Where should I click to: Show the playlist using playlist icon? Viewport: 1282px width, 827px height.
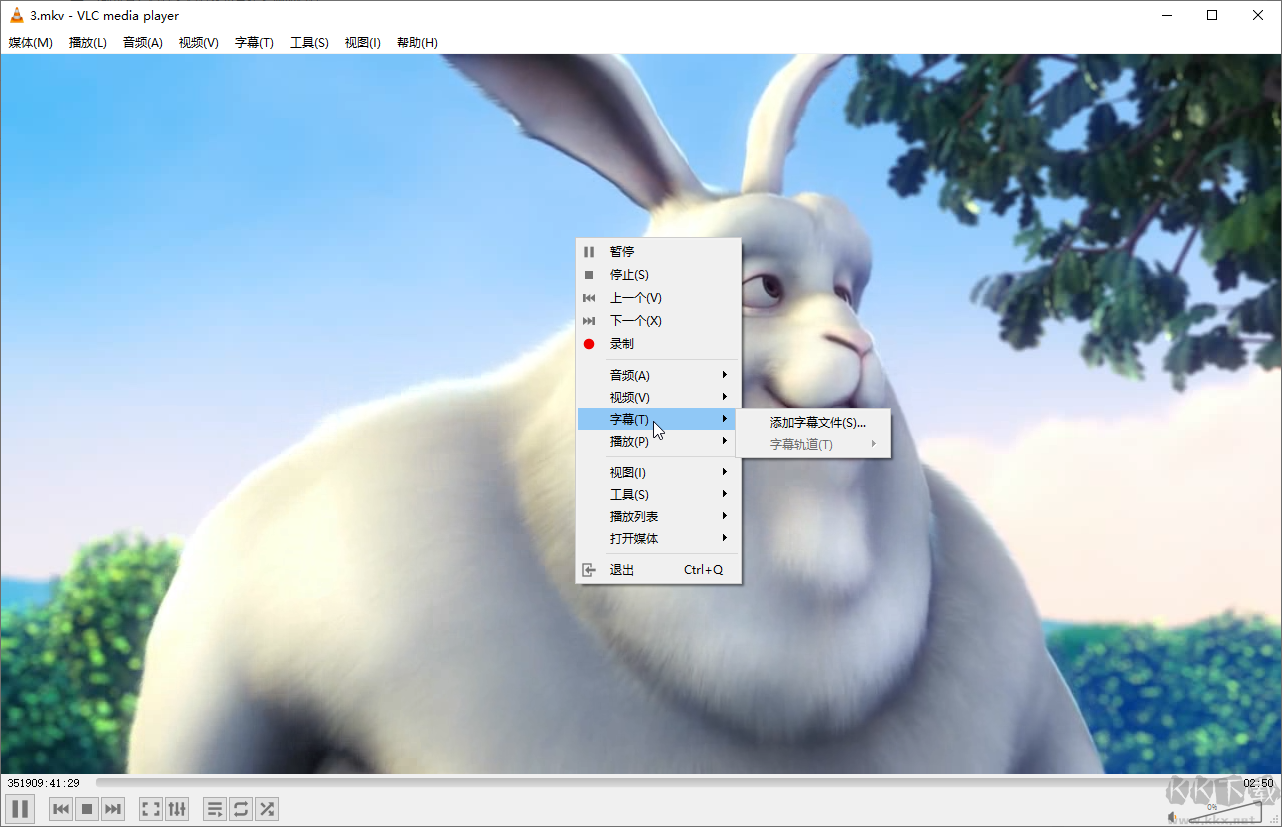(214, 808)
